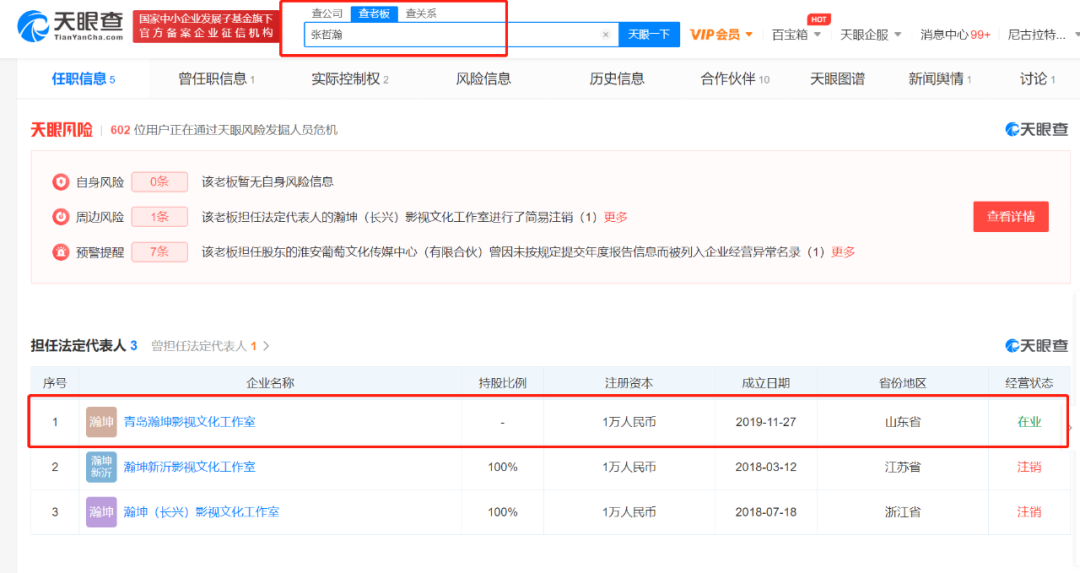Click the 江苏省 region cell
Screen dimensions: 1080x573
(x=903, y=467)
